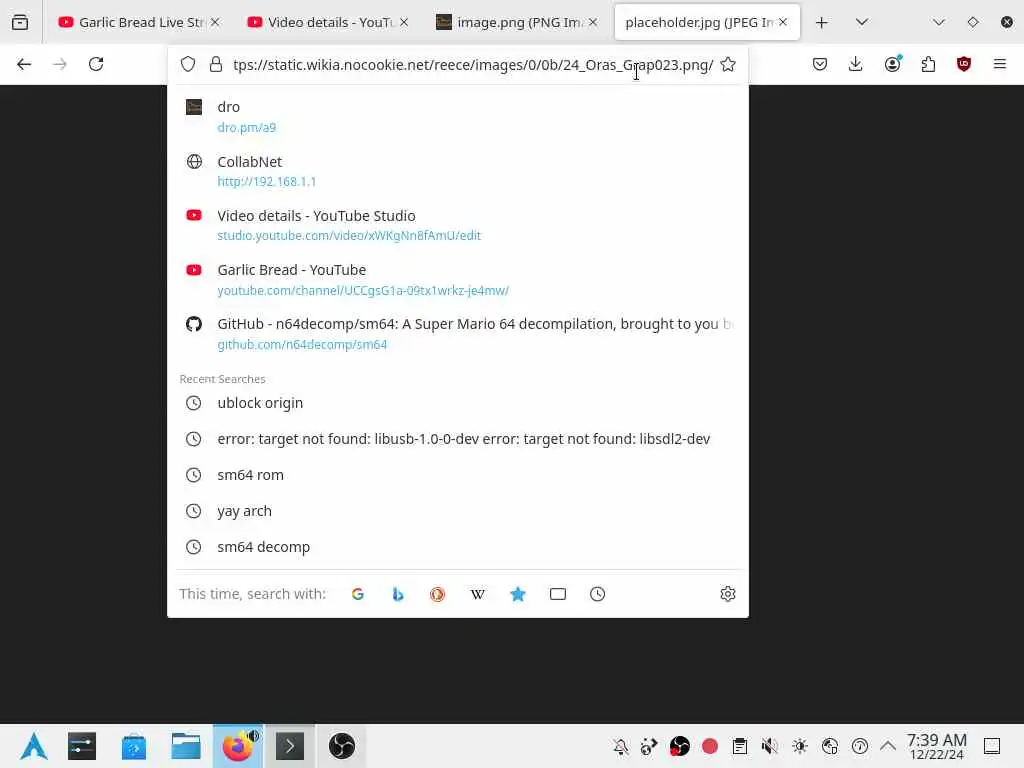Click the window menu chevron in title bar

coord(939,22)
